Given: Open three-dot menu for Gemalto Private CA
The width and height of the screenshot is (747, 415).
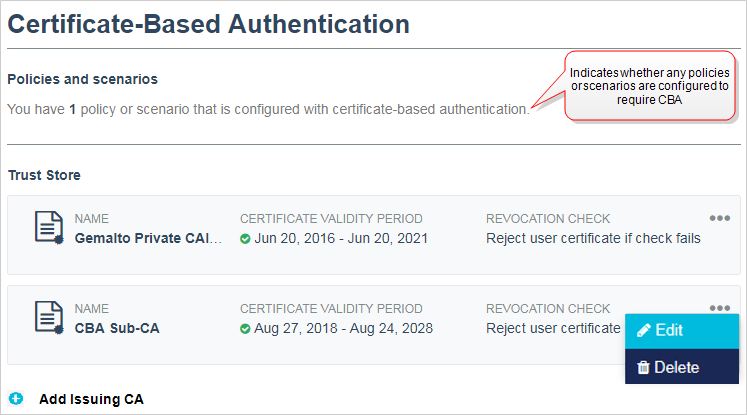Looking at the screenshot, I should pos(719,218).
